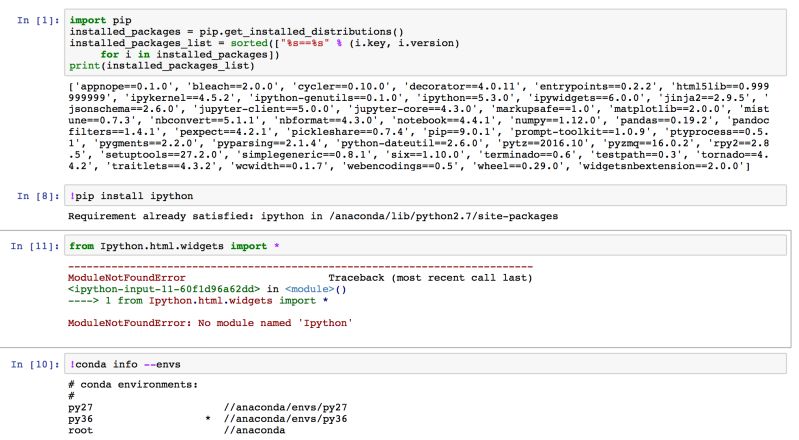Select the In [10]: prompt label
Viewport: 799px width, 440px height.
35,364
